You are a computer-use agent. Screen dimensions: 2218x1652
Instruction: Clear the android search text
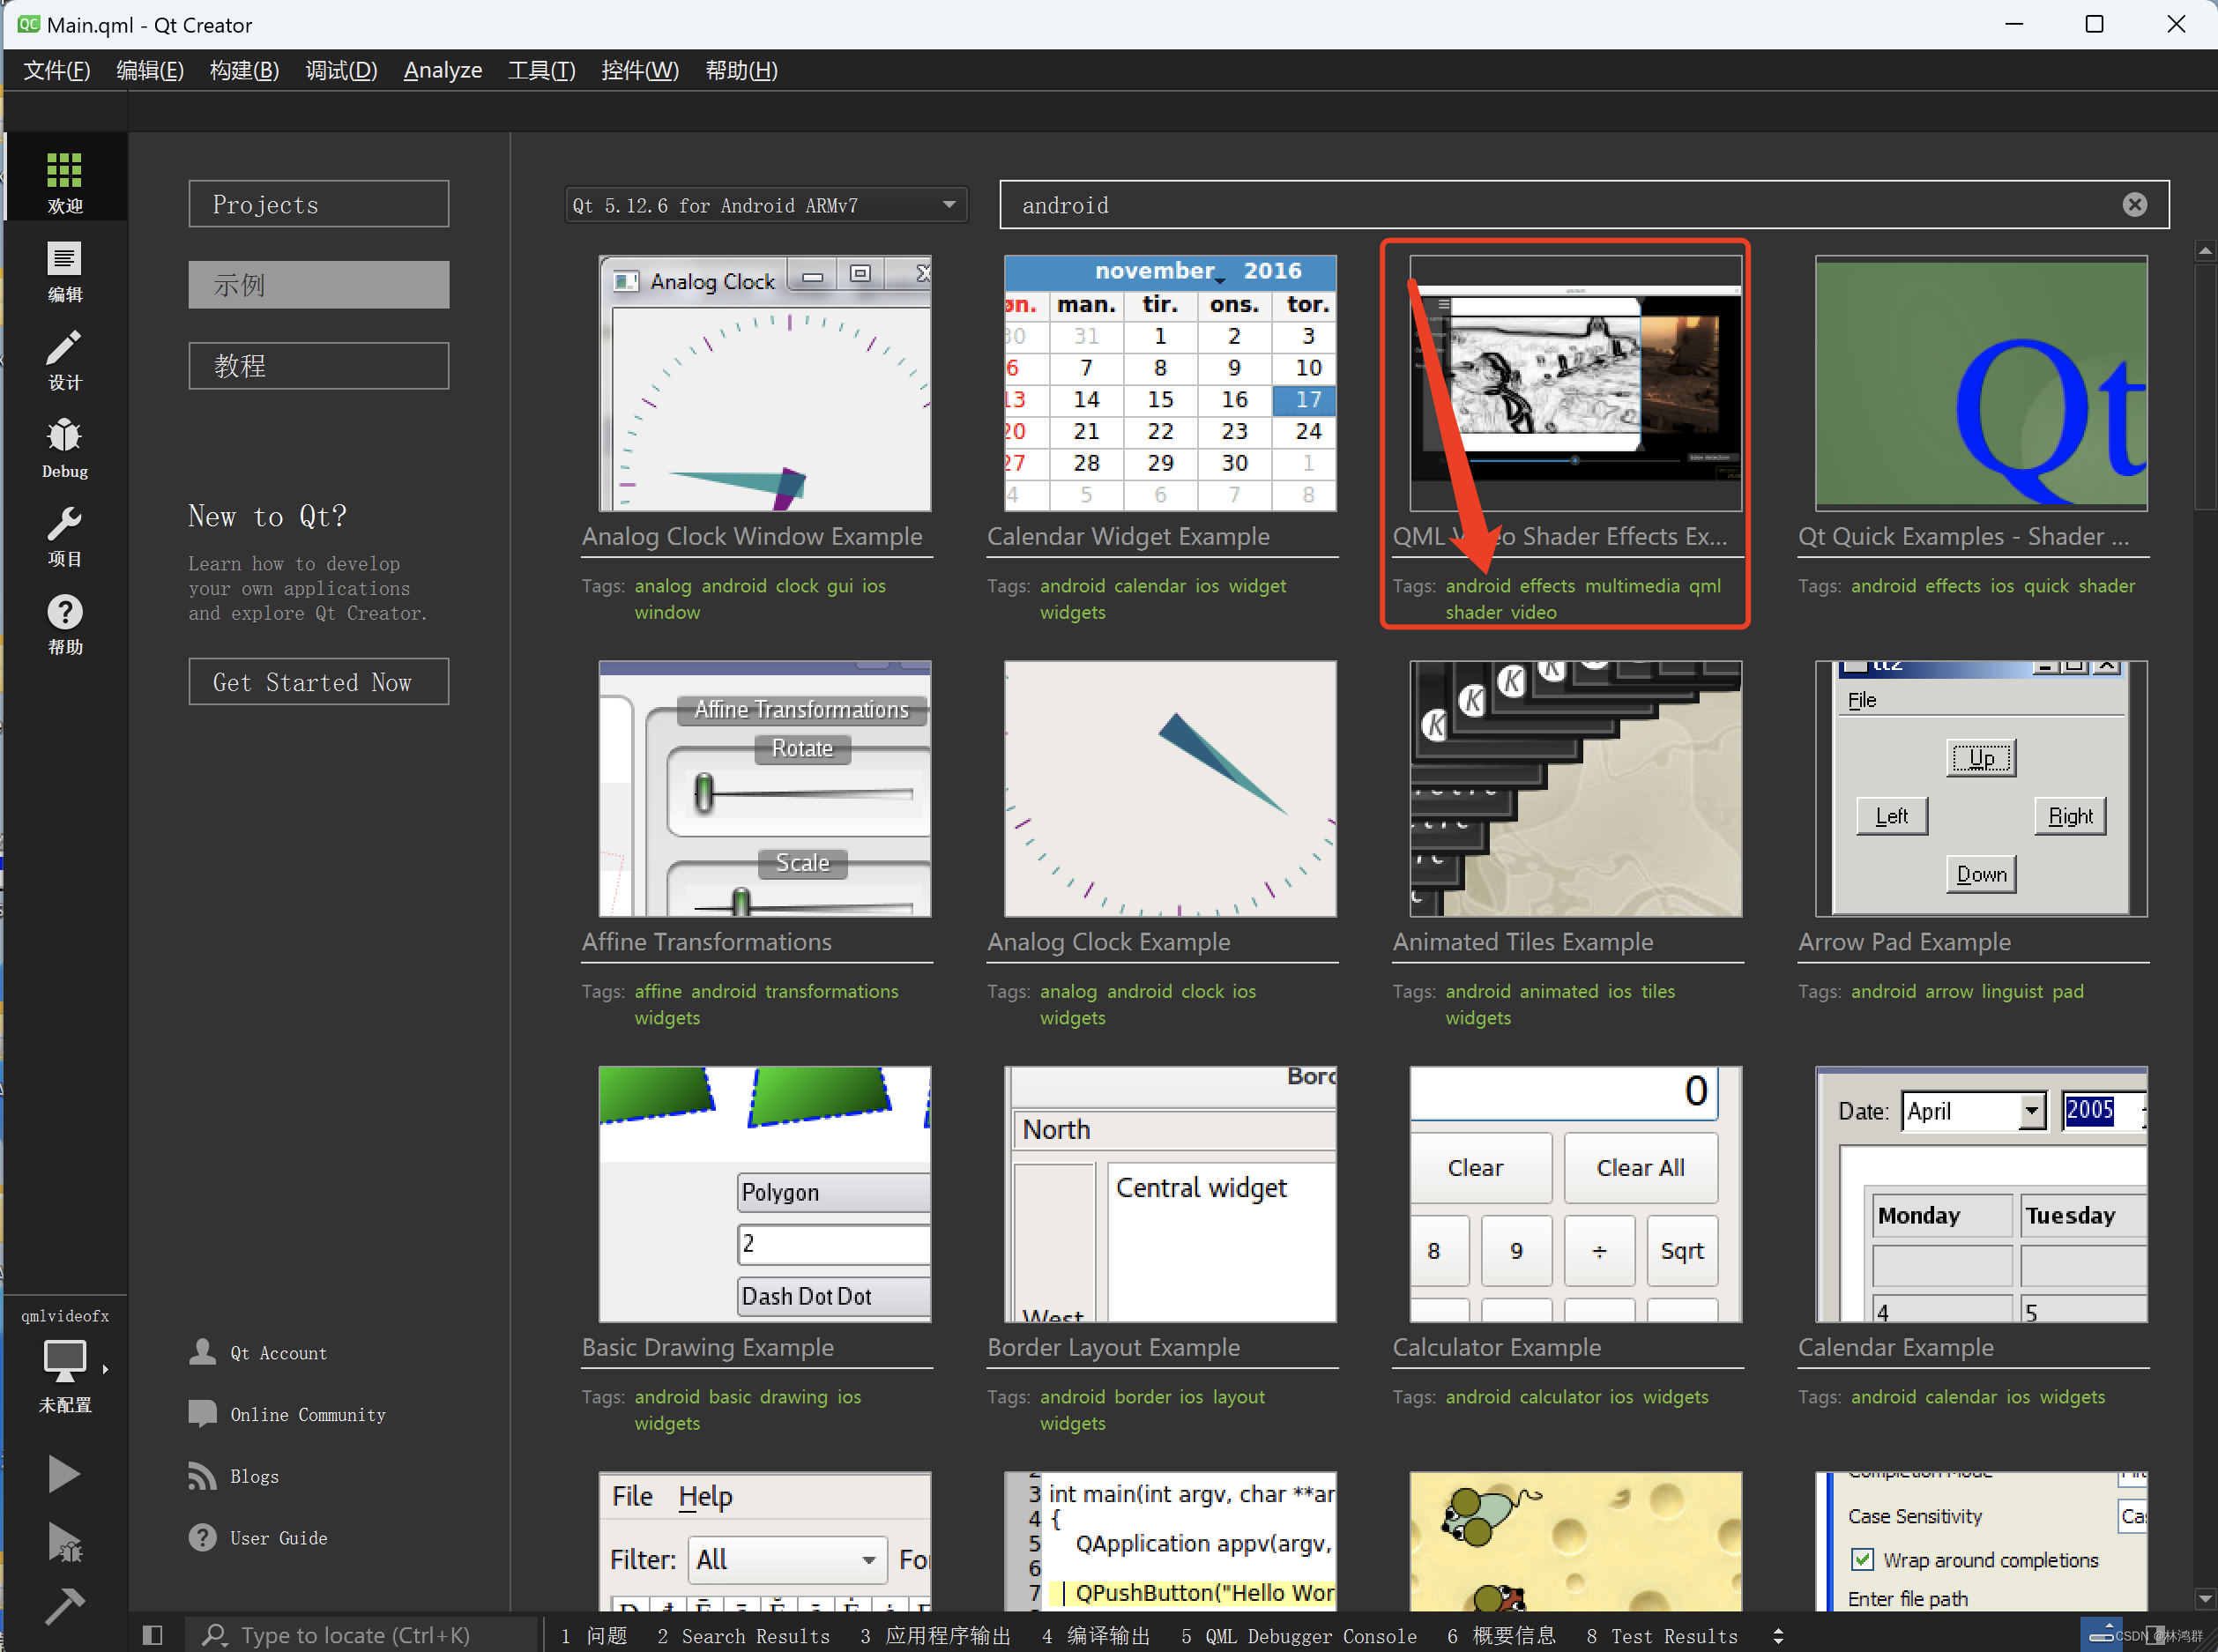tap(2135, 205)
